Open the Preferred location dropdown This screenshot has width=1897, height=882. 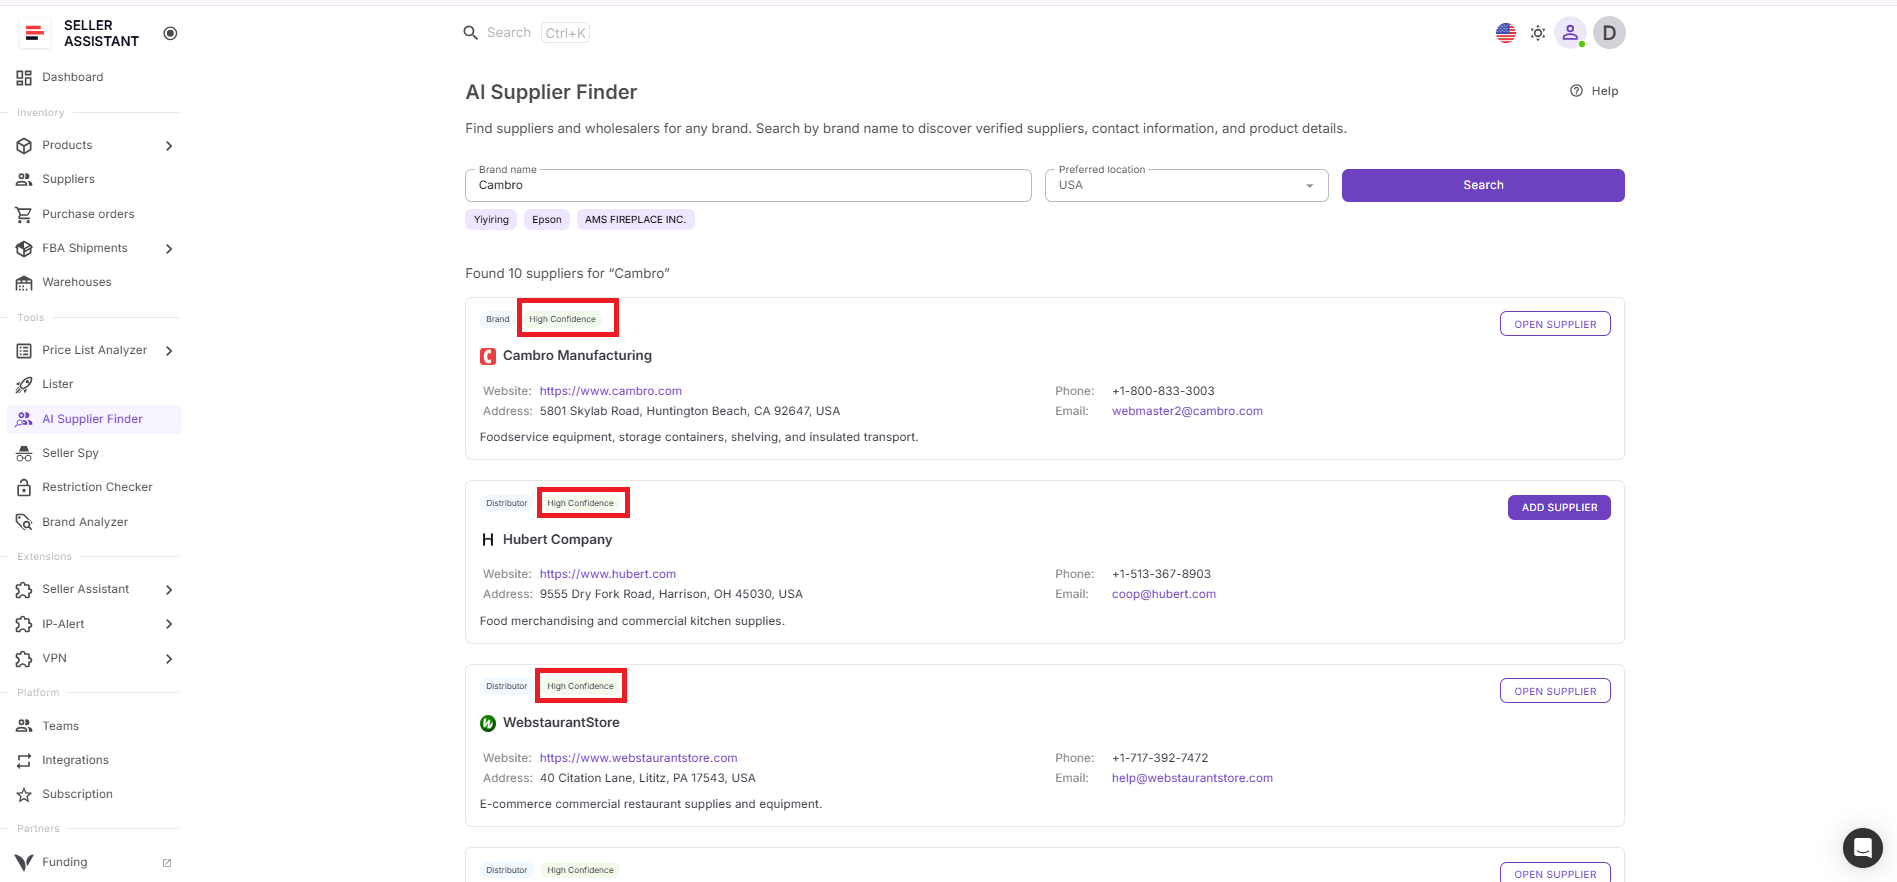pos(1187,186)
